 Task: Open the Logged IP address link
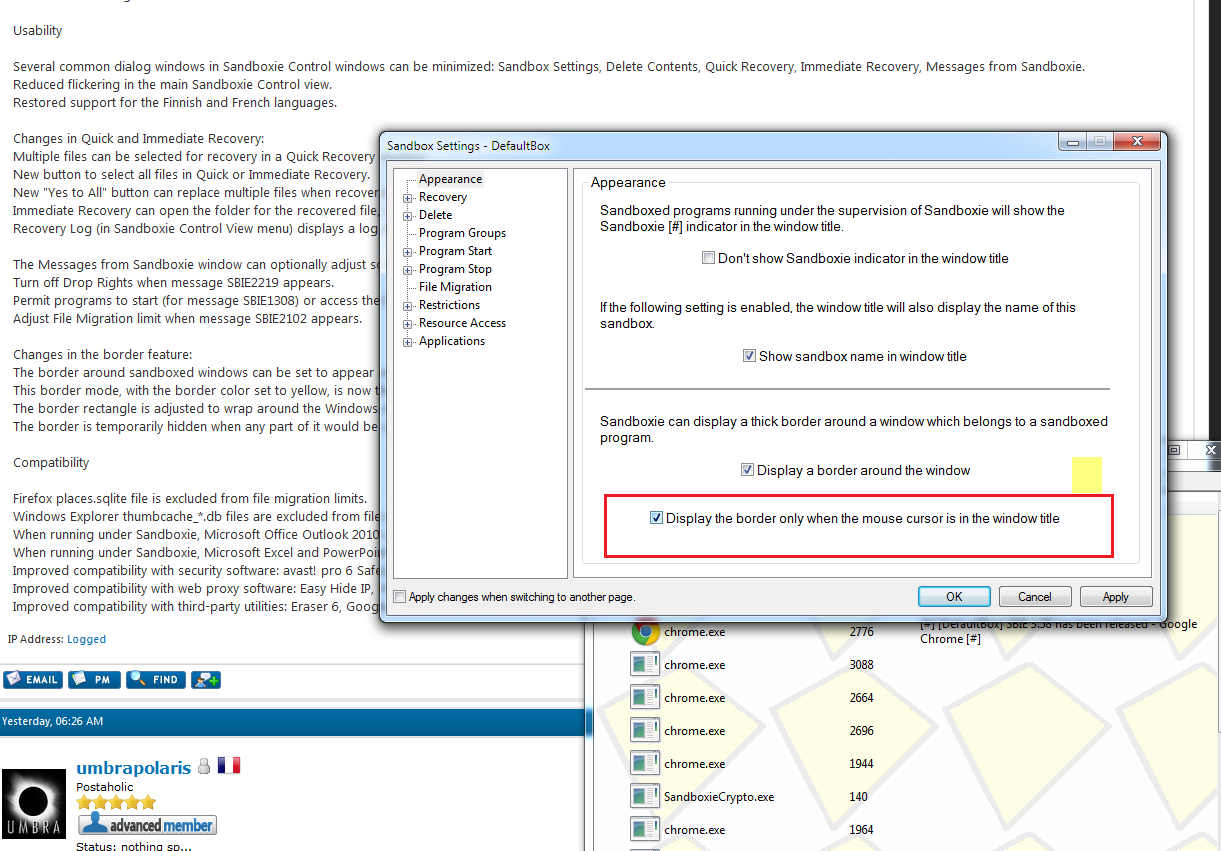click(x=86, y=639)
